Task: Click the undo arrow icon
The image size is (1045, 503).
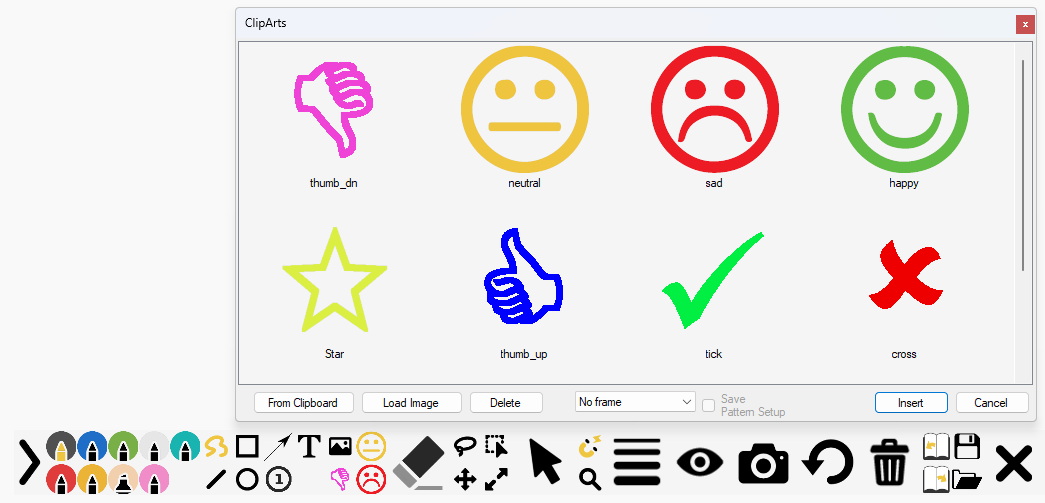Action: click(828, 462)
